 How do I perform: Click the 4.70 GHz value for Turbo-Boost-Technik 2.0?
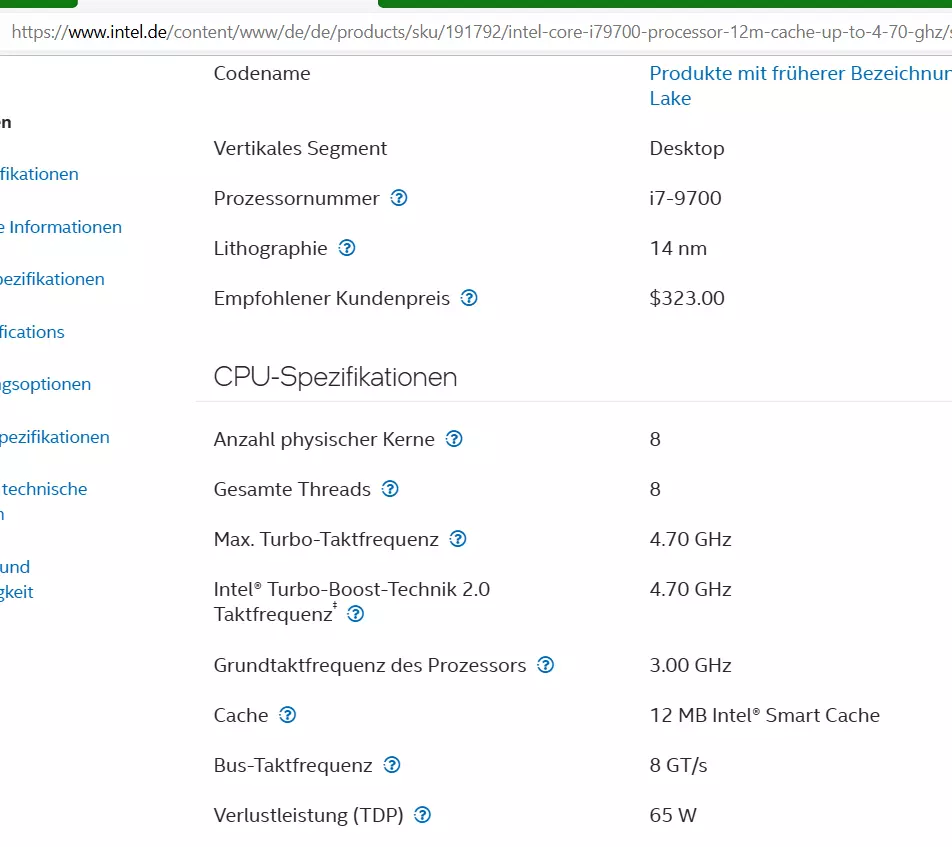pyautogui.click(x=690, y=590)
